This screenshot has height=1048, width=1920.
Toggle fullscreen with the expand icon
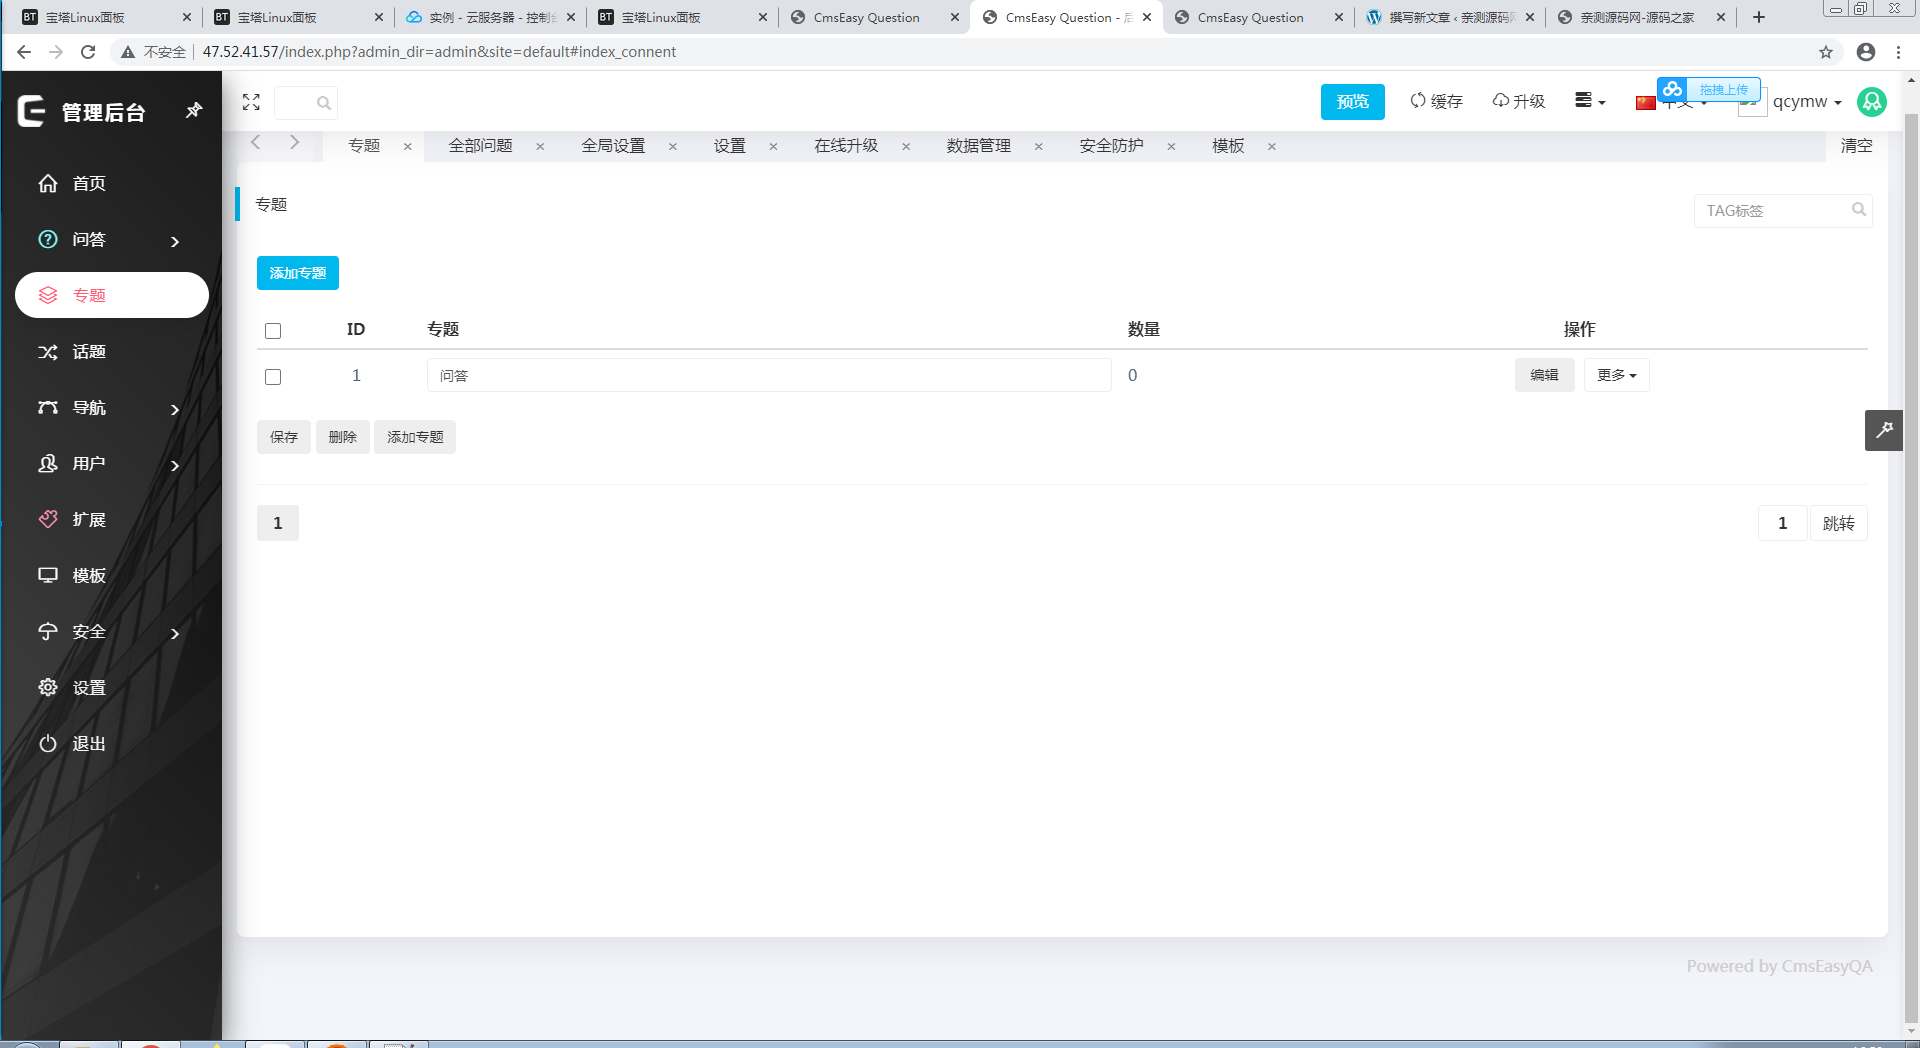pyautogui.click(x=251, y=102)
